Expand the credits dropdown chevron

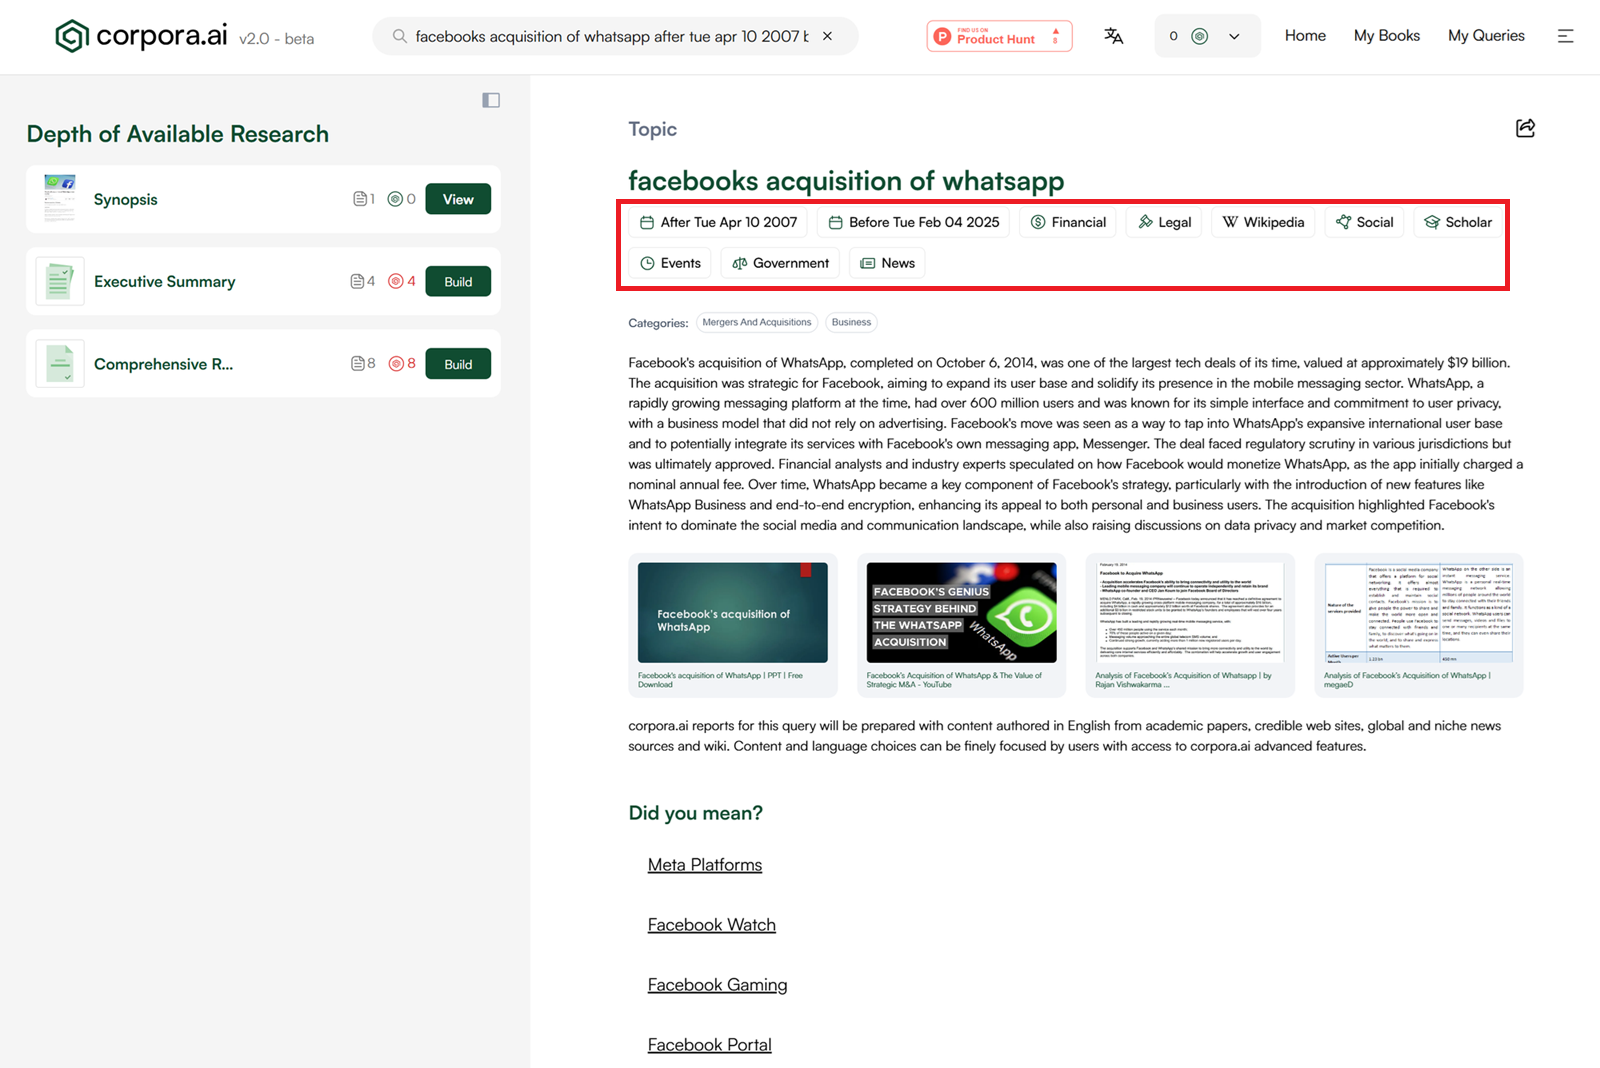tap(1234, 36)
